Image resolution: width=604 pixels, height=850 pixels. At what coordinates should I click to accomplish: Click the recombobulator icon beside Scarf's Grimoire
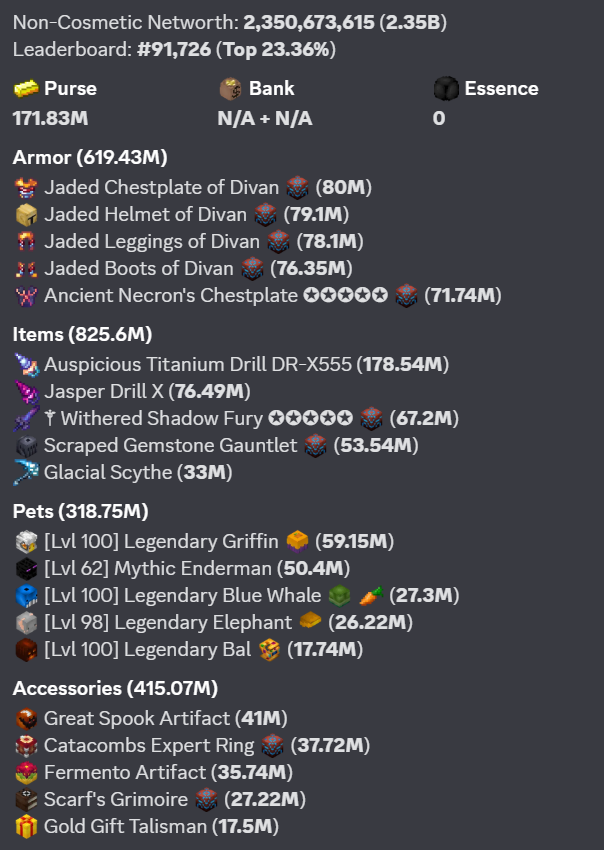tap(206, 800)
